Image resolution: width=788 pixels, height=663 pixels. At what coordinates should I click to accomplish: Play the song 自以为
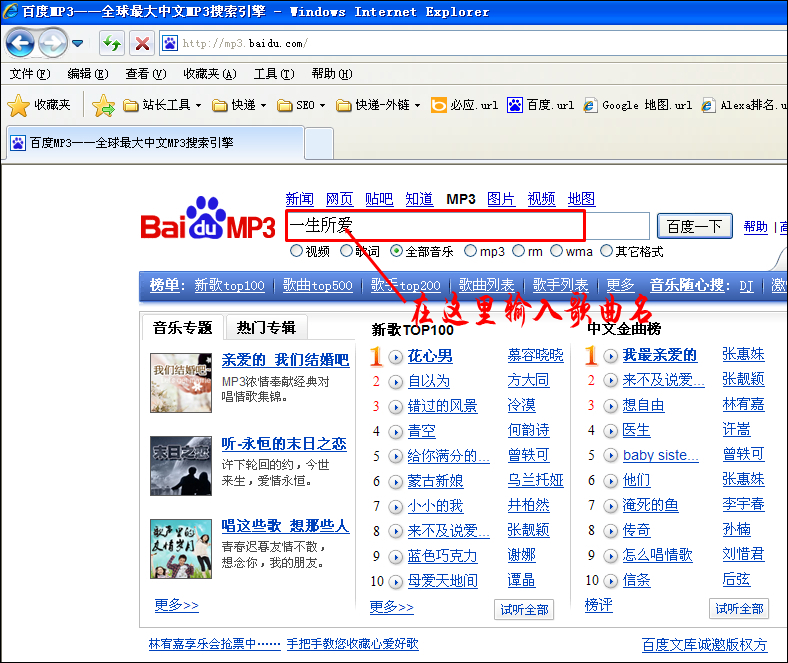click(396, 382)
